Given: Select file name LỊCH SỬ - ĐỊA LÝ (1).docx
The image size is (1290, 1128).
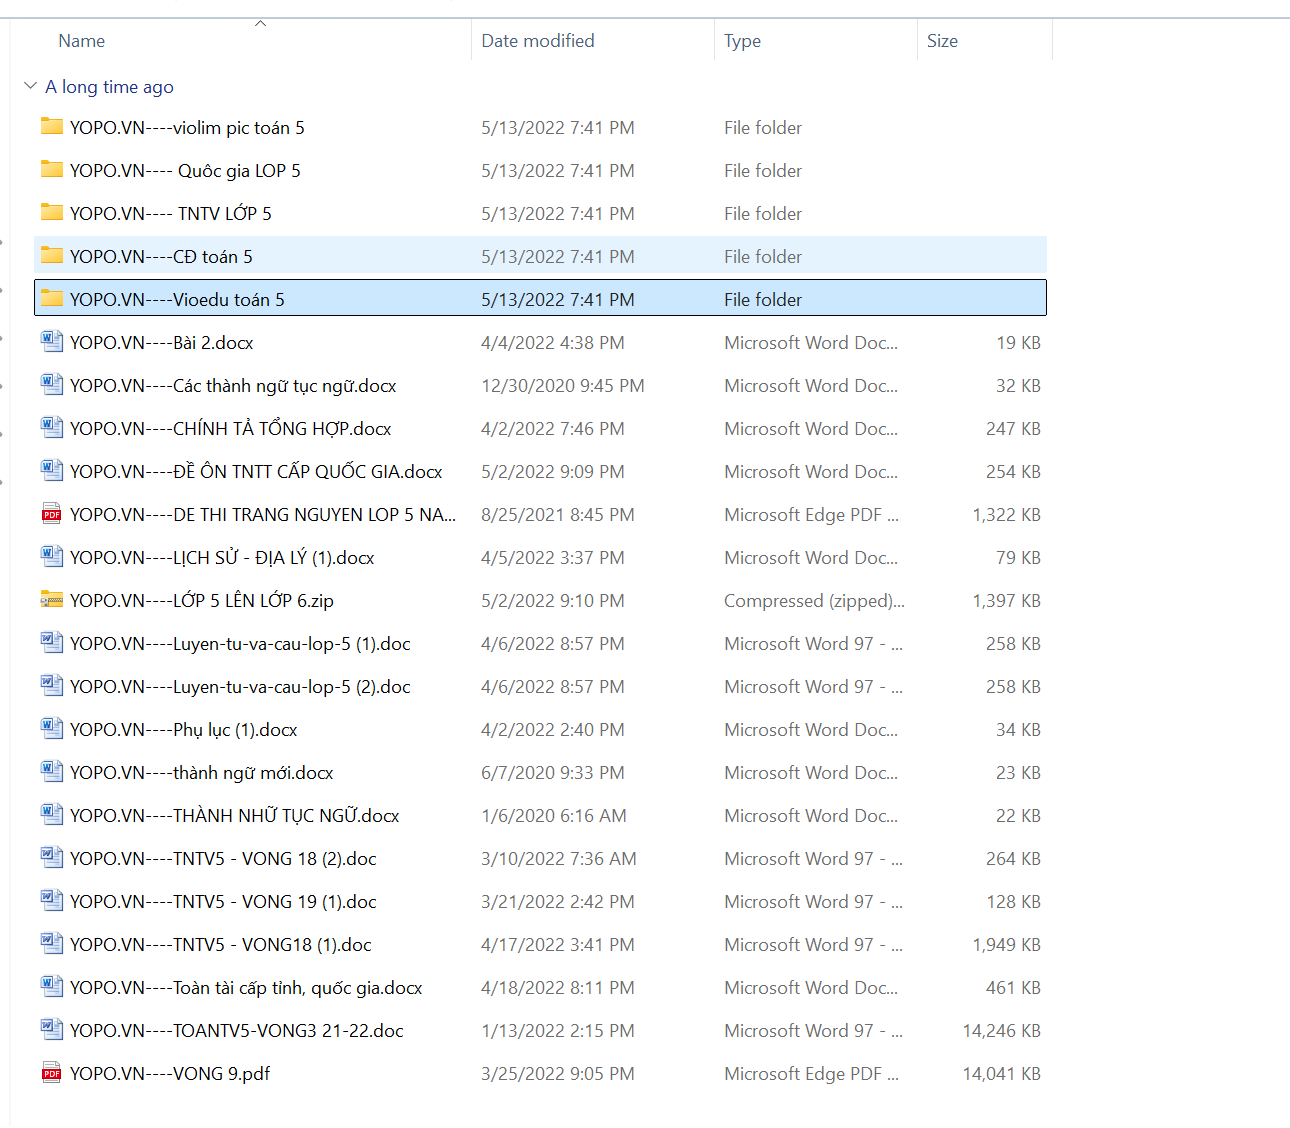Looking at the screenshot, I should pos(274,558).
